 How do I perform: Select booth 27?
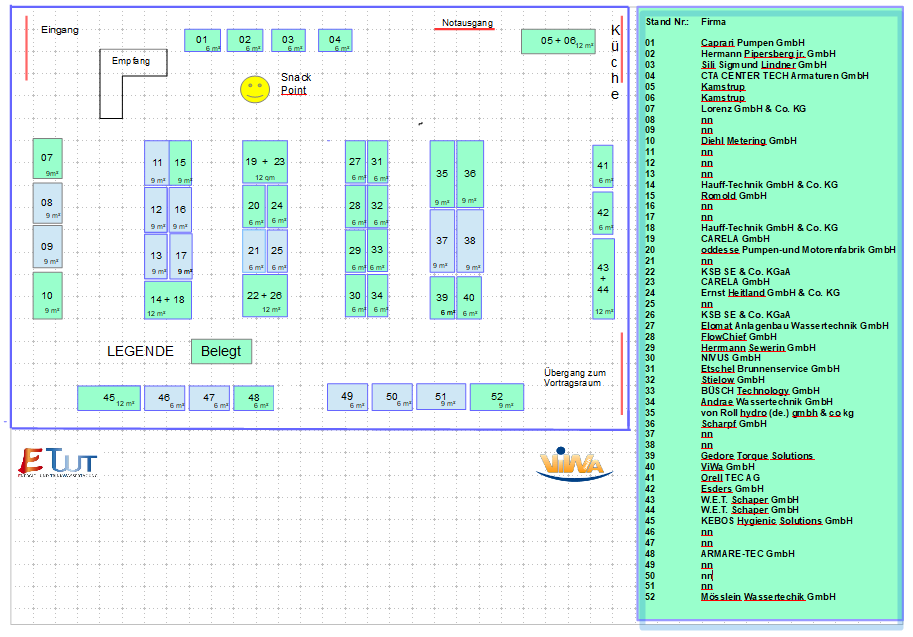[355, 162]
